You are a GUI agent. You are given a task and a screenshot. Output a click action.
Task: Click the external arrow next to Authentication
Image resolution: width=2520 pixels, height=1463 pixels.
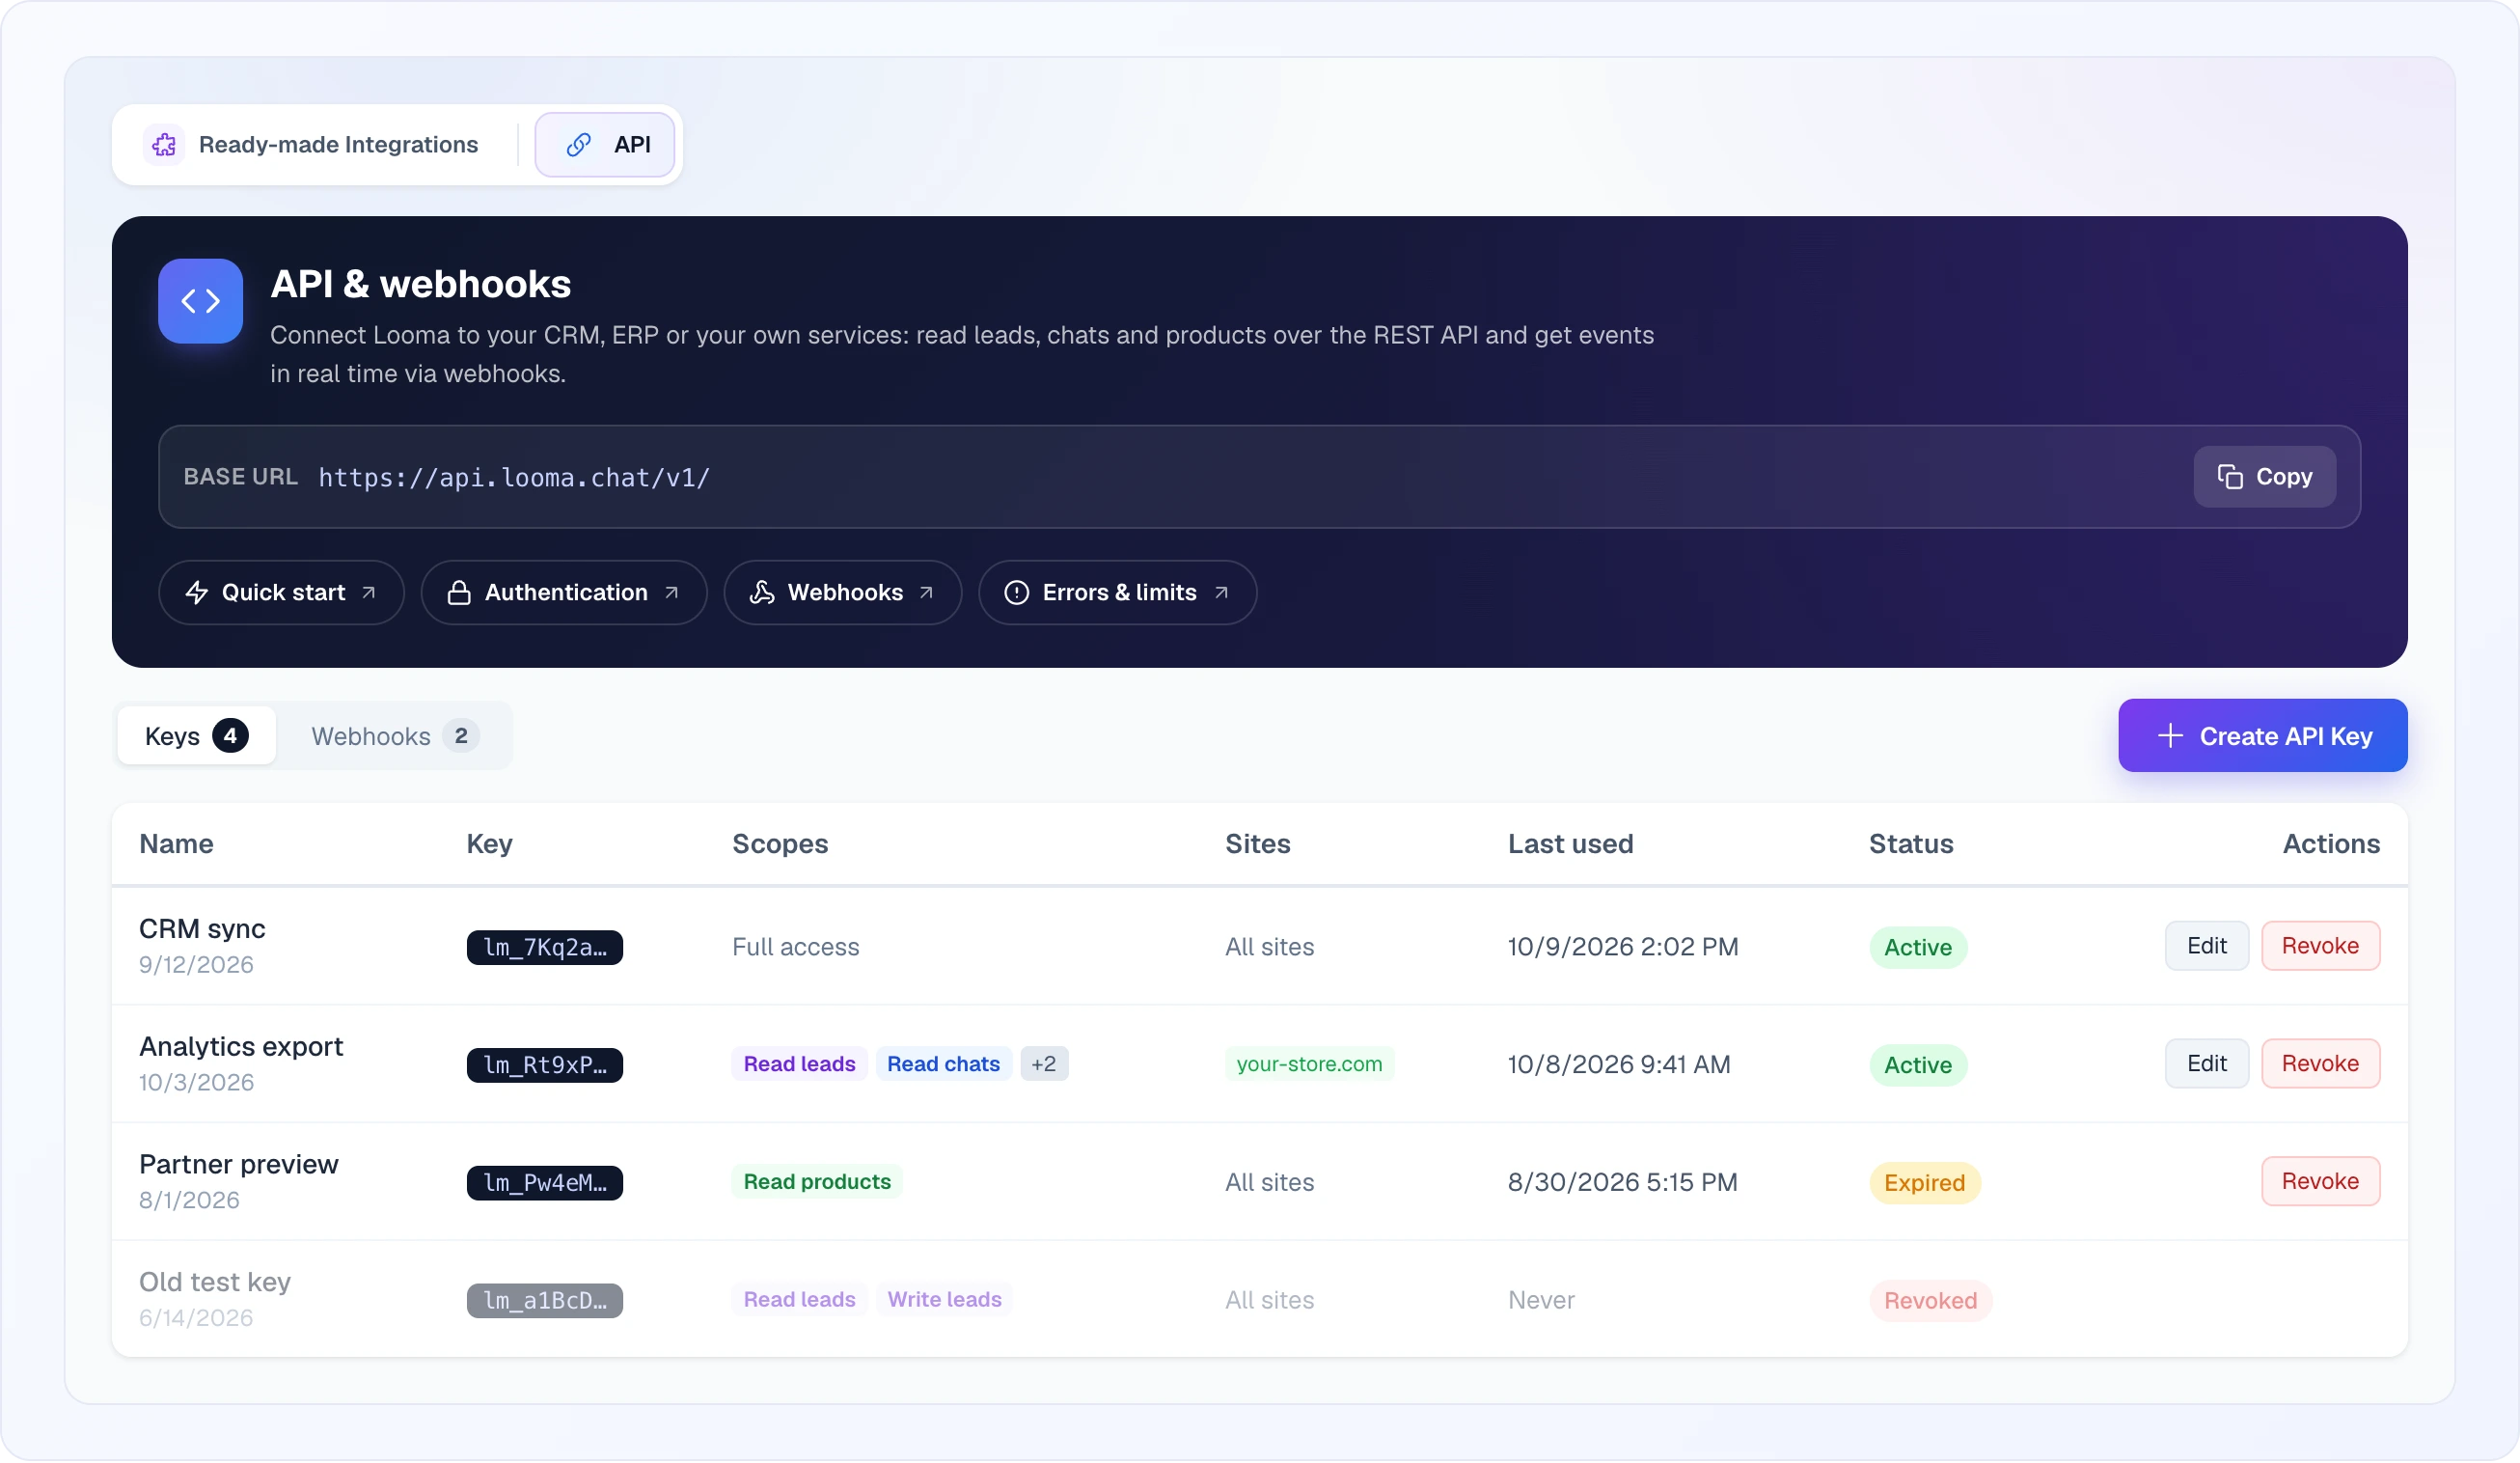(x=672, y=593)
